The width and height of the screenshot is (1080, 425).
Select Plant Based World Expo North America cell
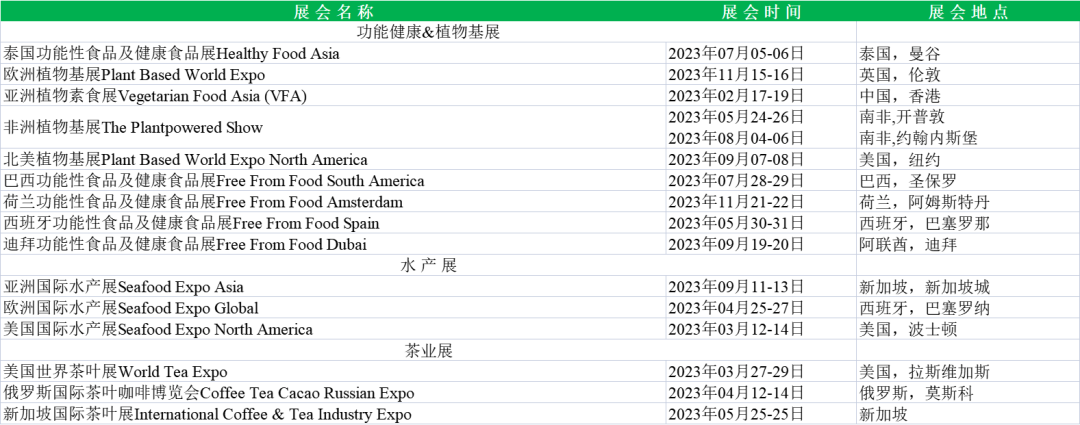click(333, 160)
